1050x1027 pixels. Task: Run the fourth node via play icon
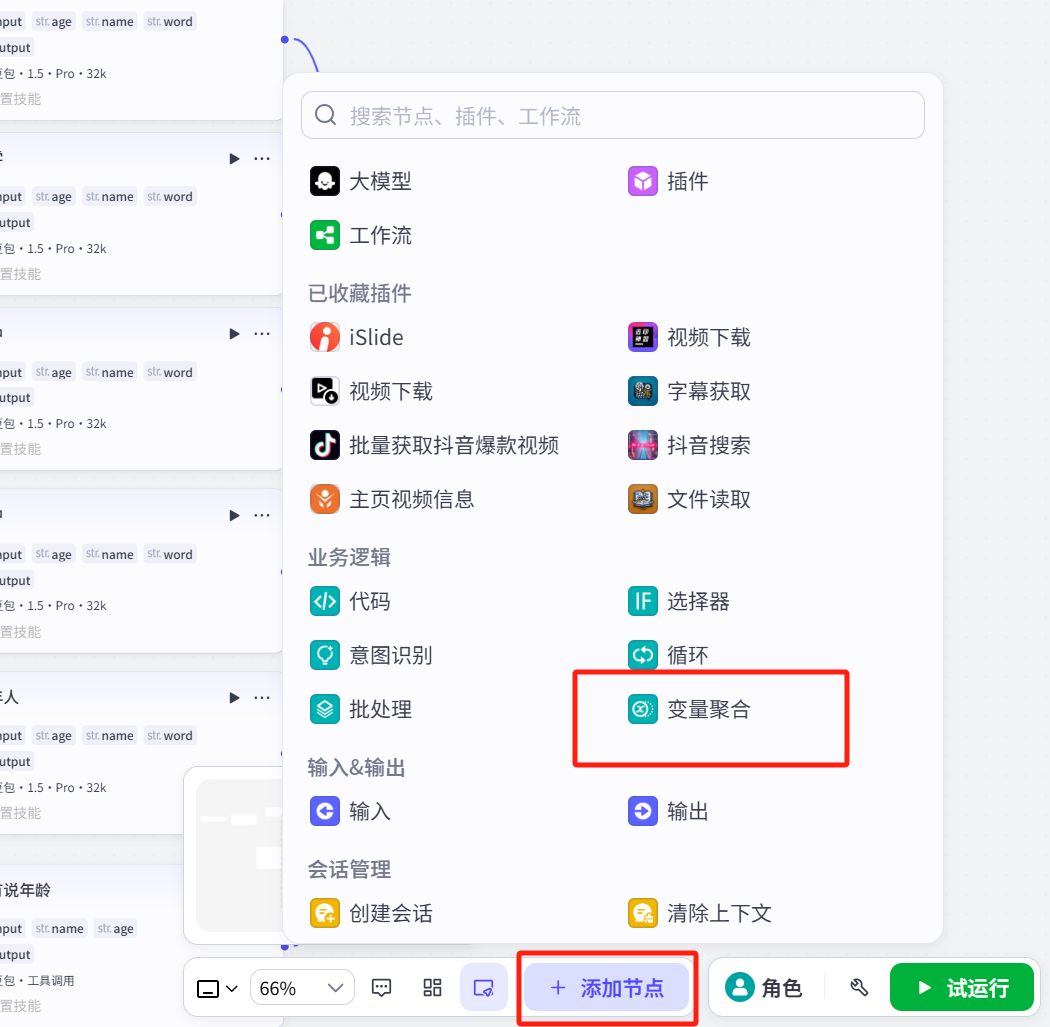click(x=234, y=515)
